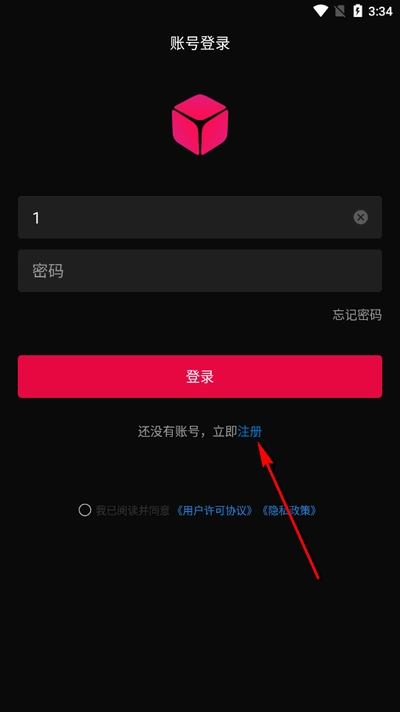The image size is (400, 712).
Task: Tap the 我已阅读并同意 consent label
Action: point(133,510)
